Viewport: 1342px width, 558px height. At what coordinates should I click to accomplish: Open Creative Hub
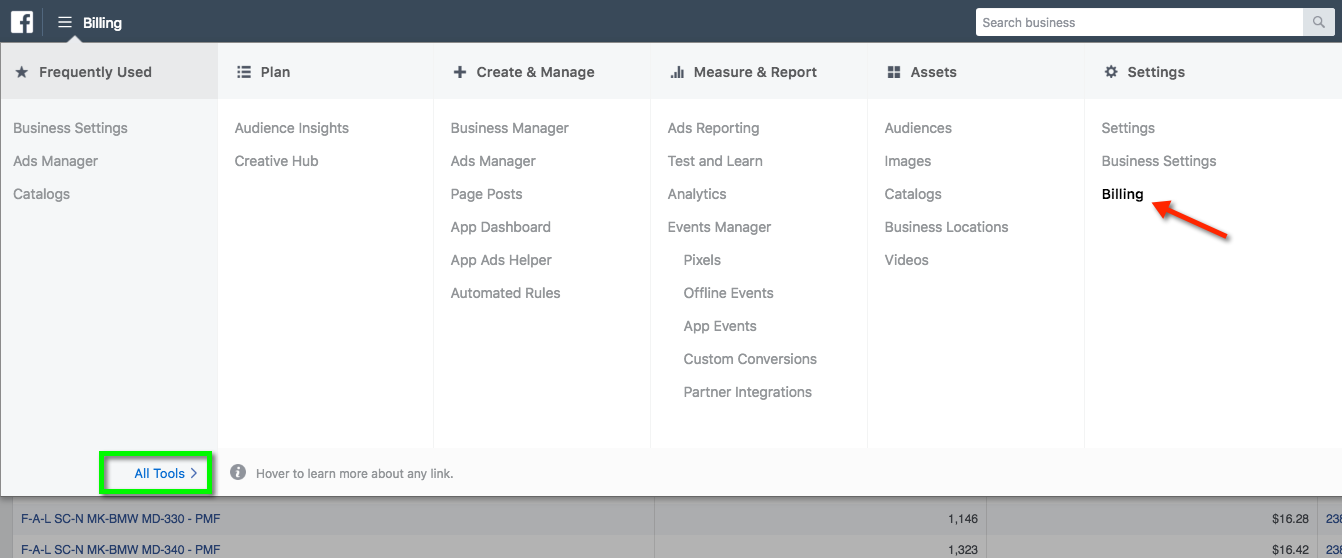coord(276,161)
